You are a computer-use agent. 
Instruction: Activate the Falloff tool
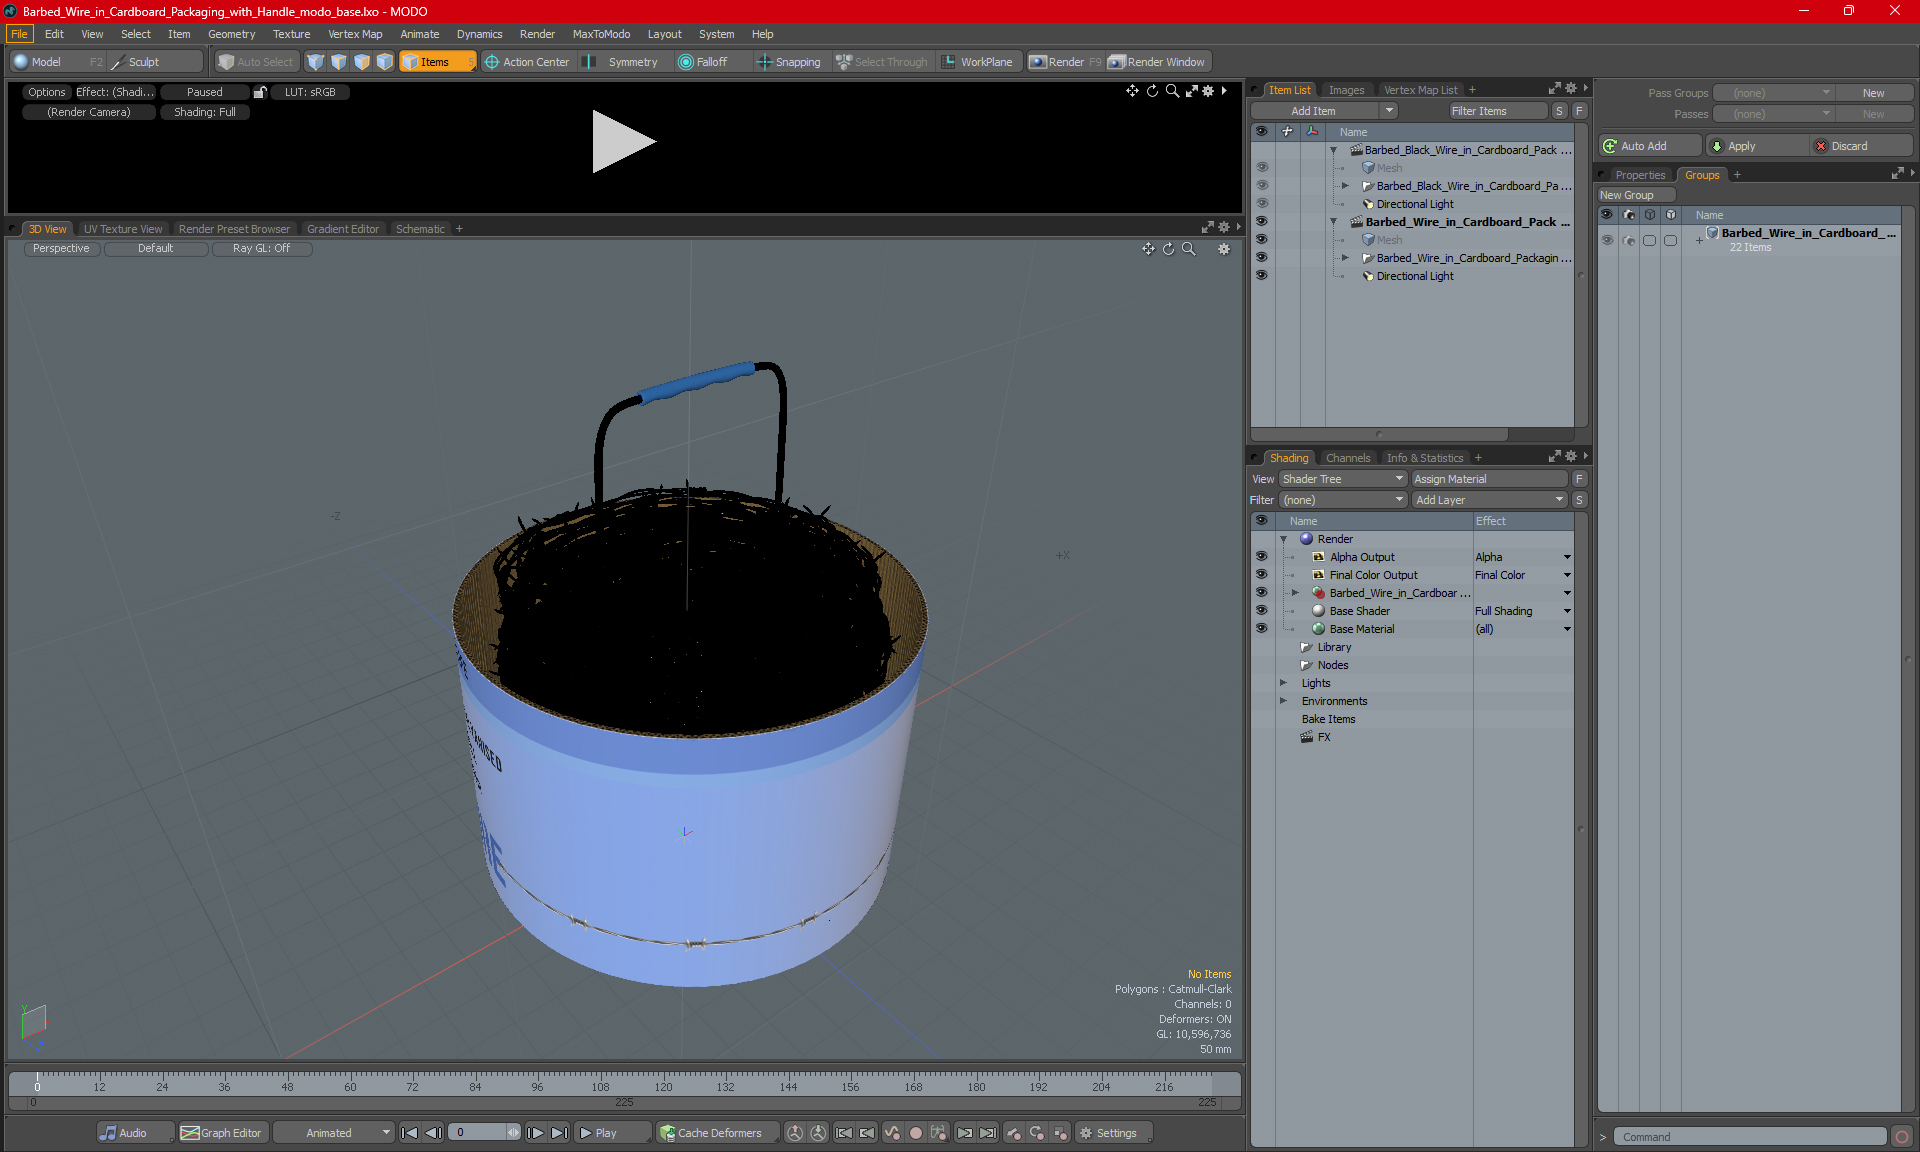tap(703, 62)
